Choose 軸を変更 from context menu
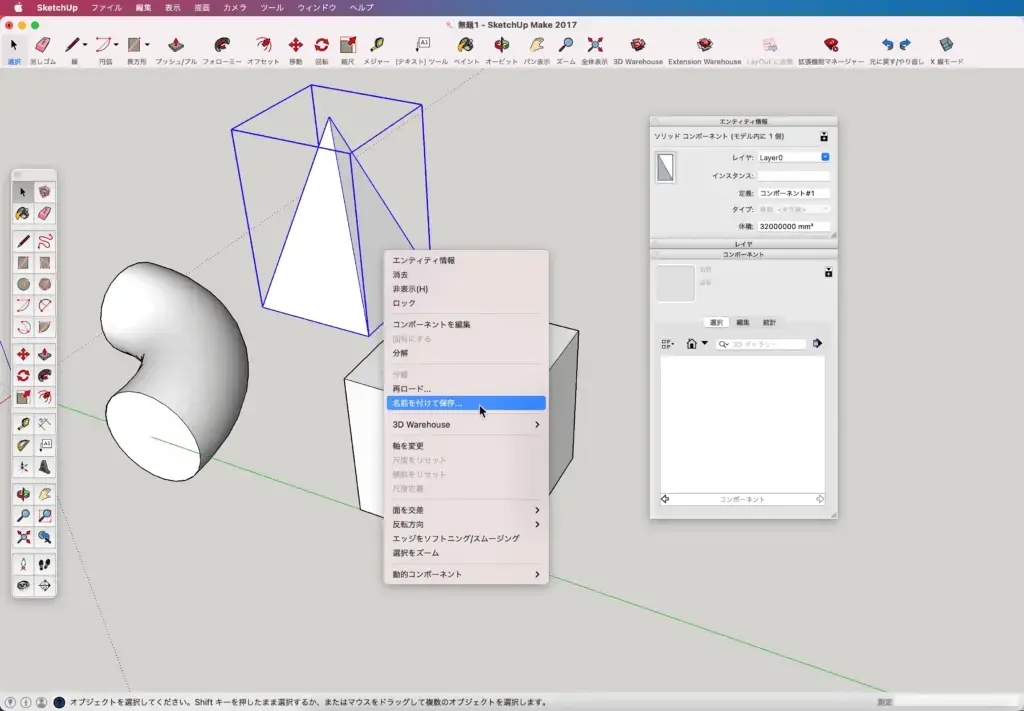 click(466, 446)
